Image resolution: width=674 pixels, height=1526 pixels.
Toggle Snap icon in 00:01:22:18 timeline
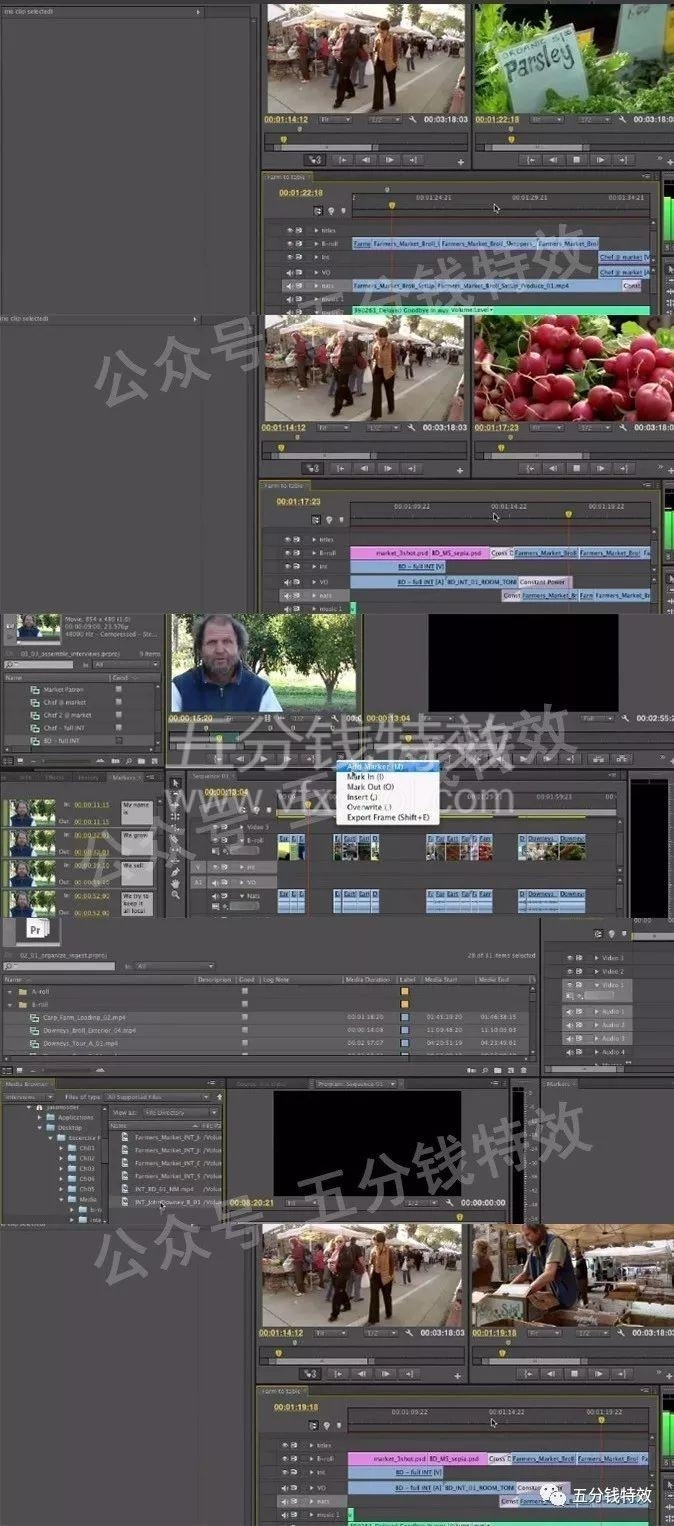tap(317, 211)
